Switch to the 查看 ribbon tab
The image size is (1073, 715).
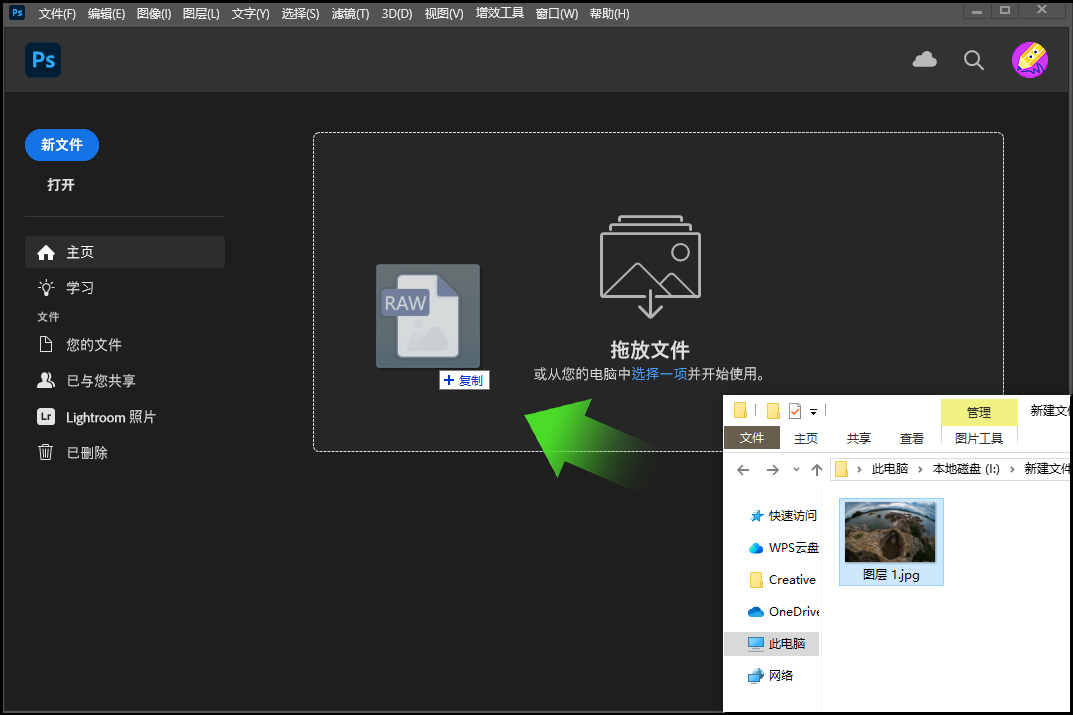(912, 438)
